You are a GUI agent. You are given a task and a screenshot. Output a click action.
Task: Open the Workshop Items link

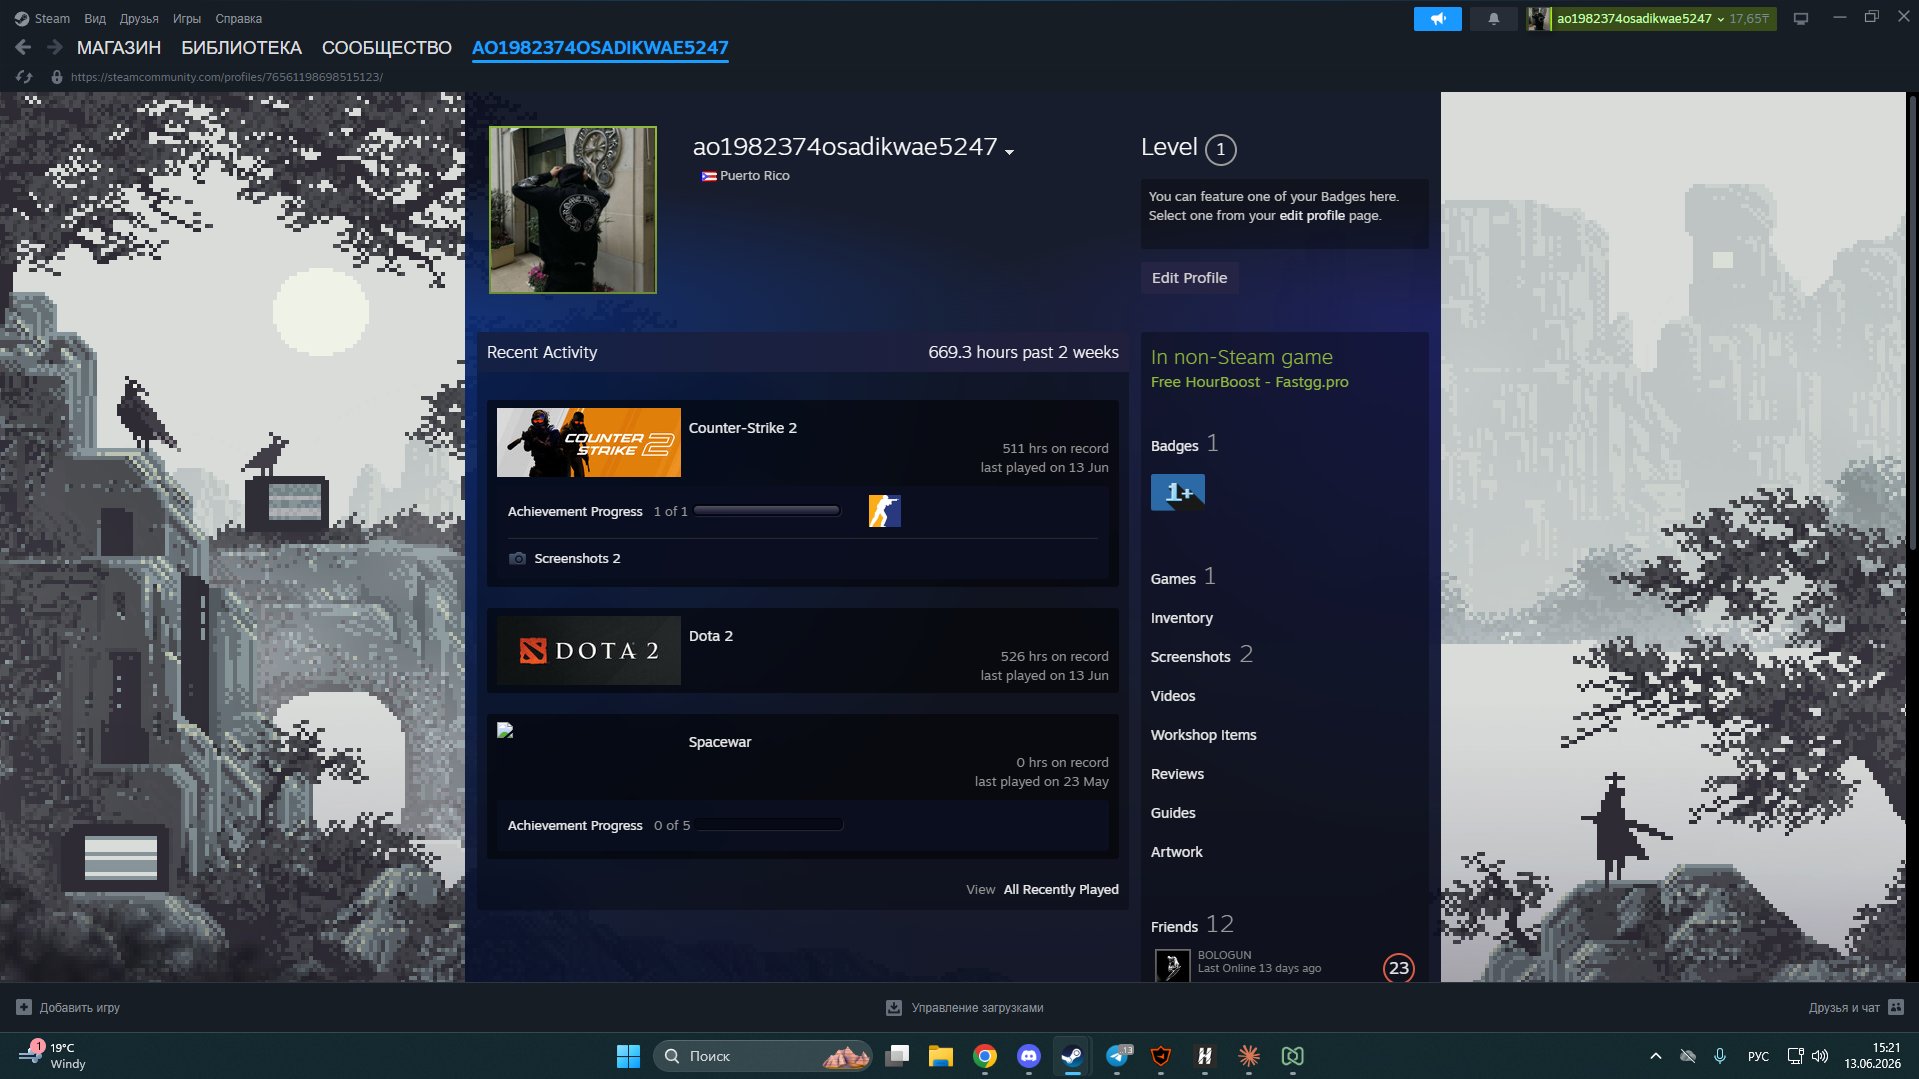pyautogui.click(x=1204, y=735)
